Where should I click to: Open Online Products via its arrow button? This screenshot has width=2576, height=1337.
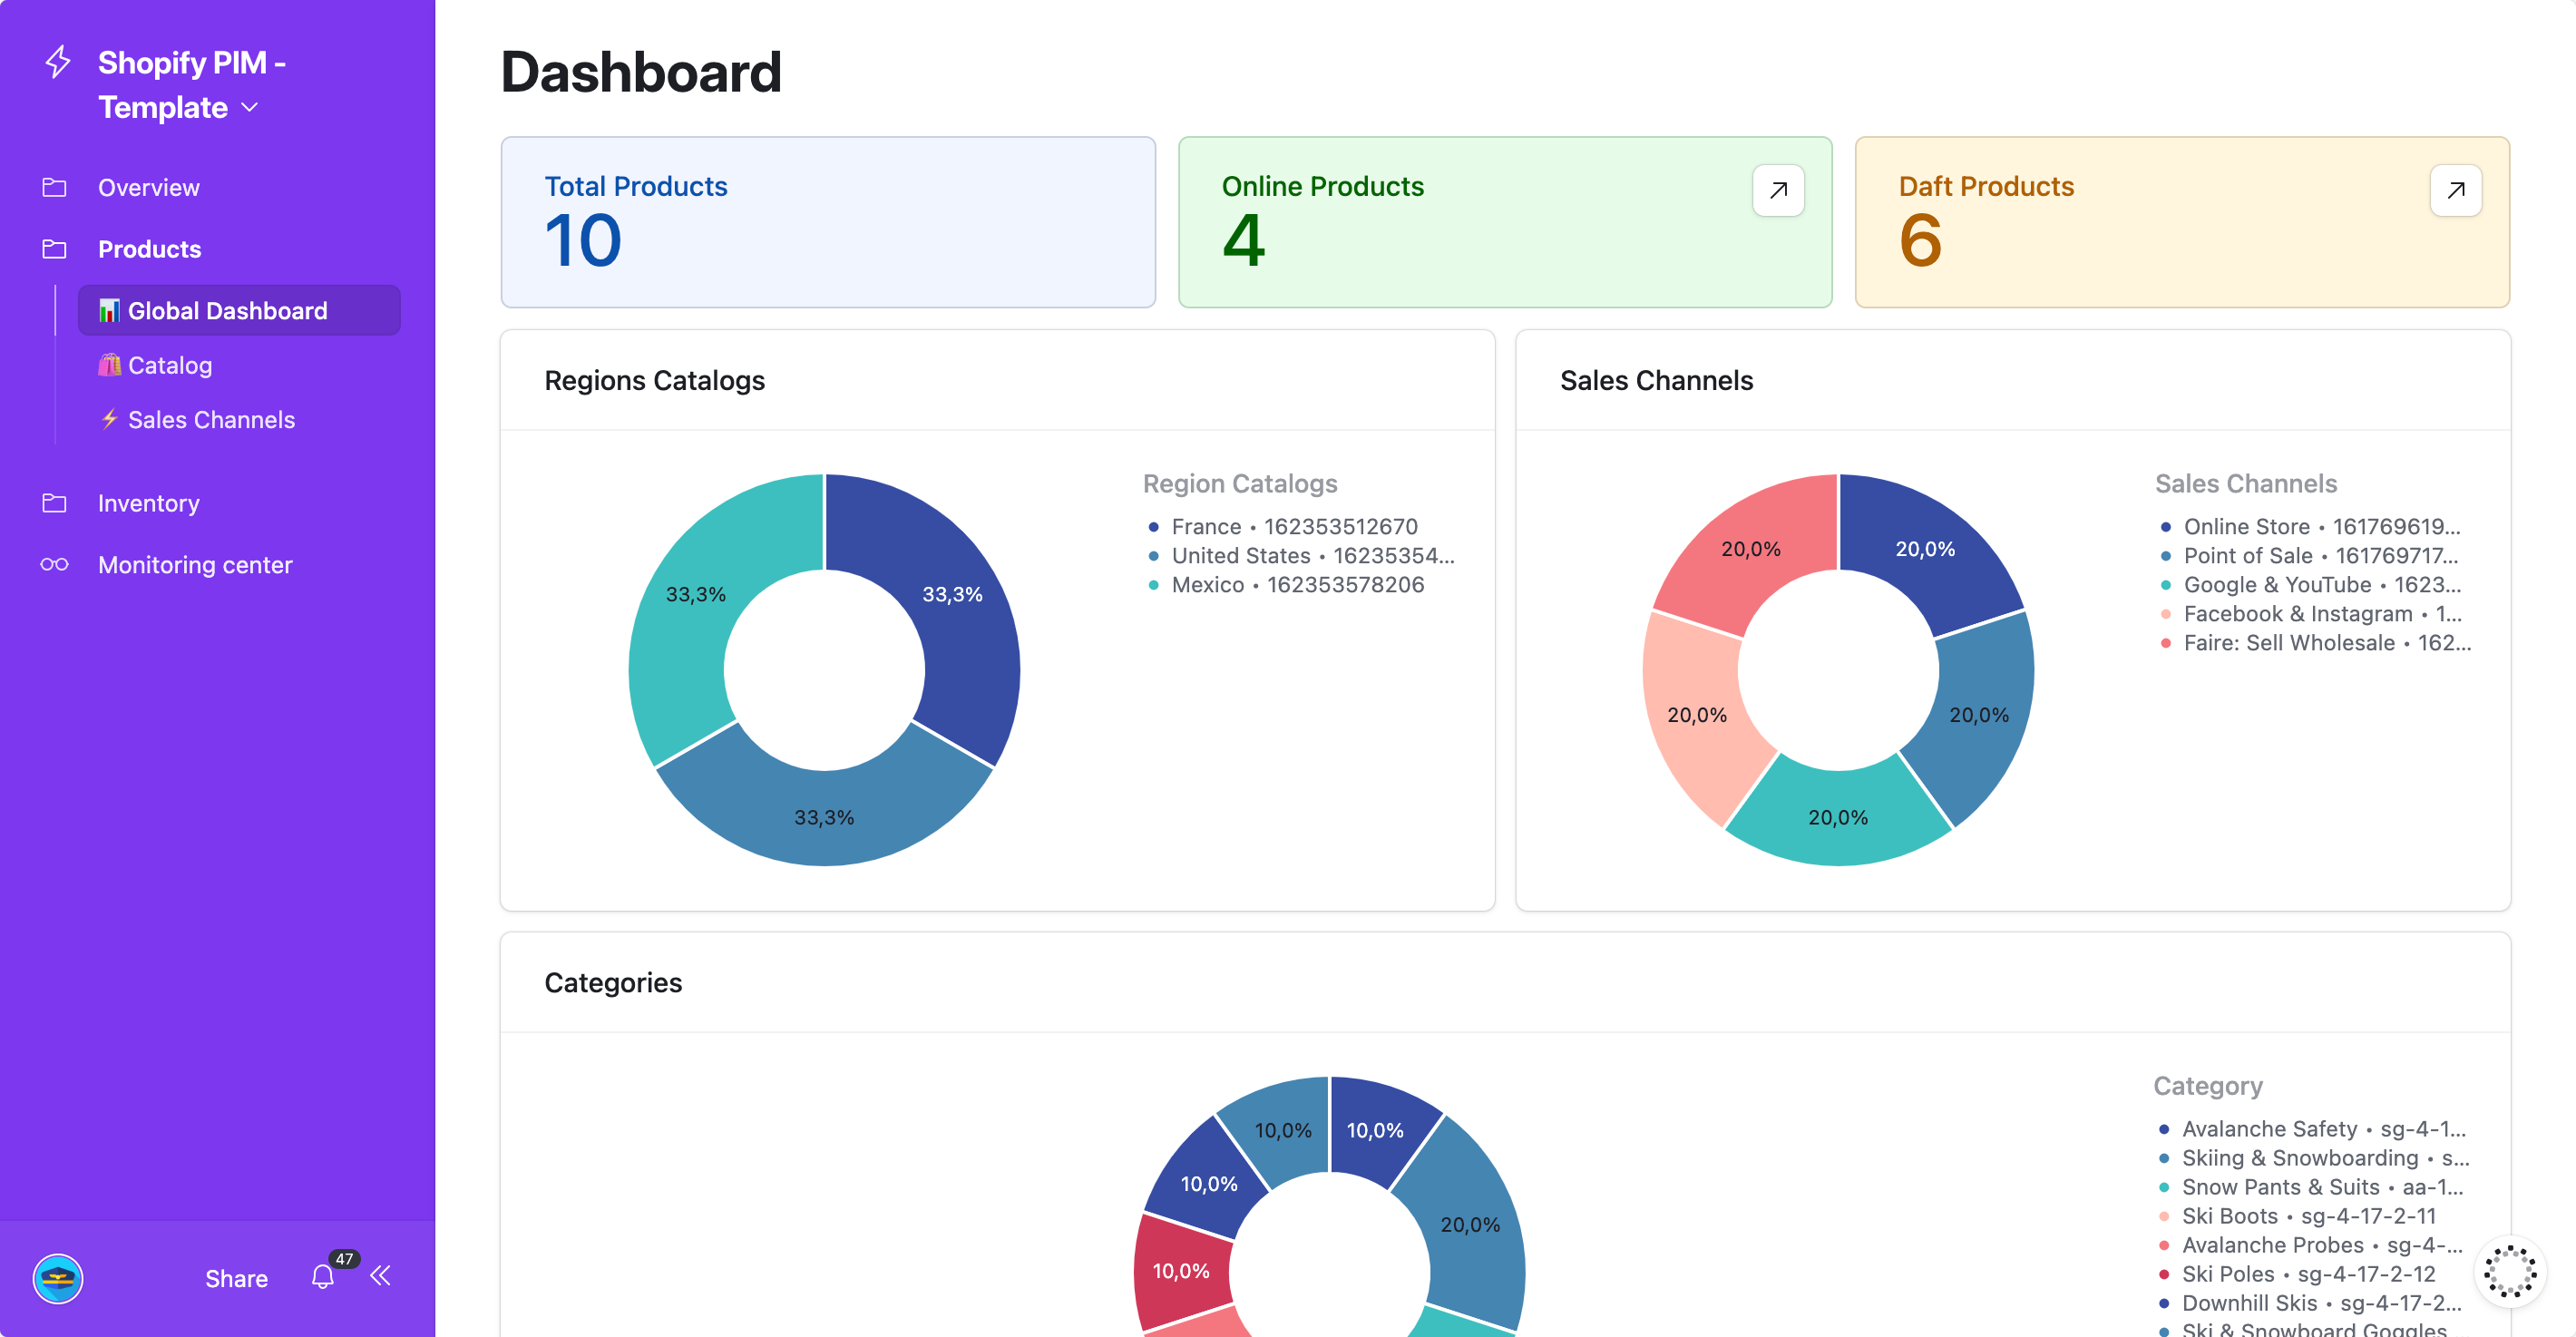coord(1777,190)
